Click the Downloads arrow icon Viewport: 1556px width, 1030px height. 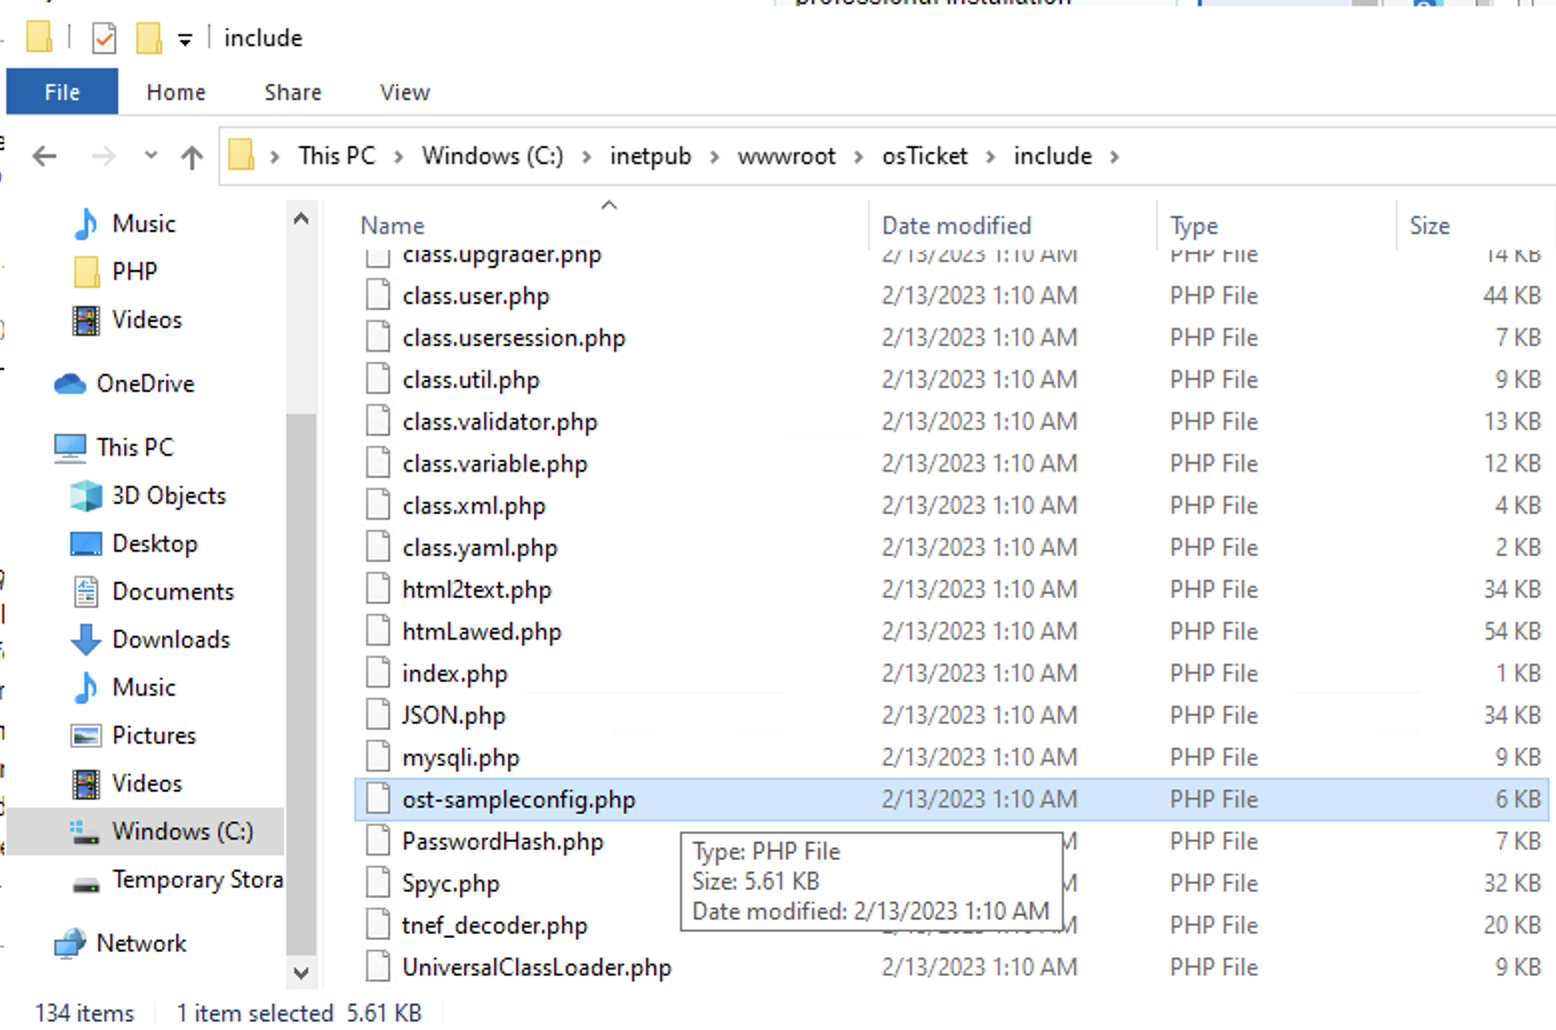tap(87, 640)
